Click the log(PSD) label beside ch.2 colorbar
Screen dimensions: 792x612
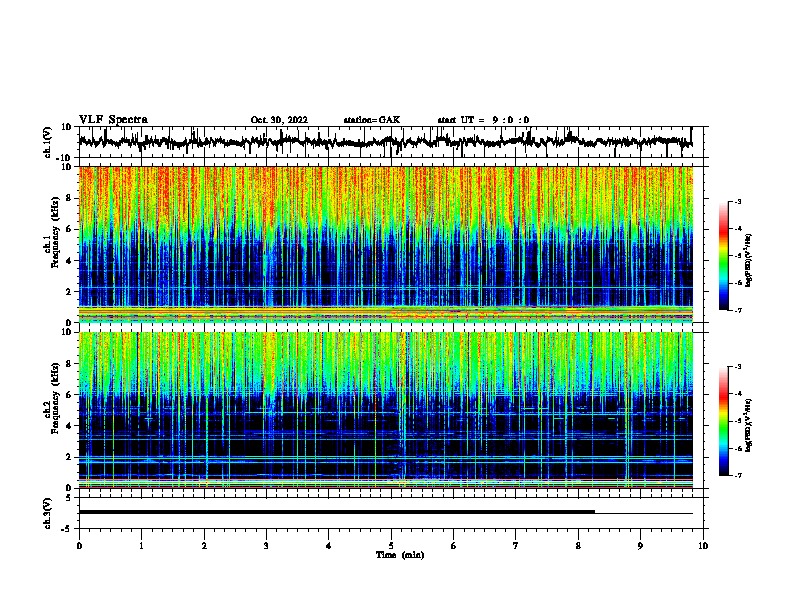click(748, 426)
